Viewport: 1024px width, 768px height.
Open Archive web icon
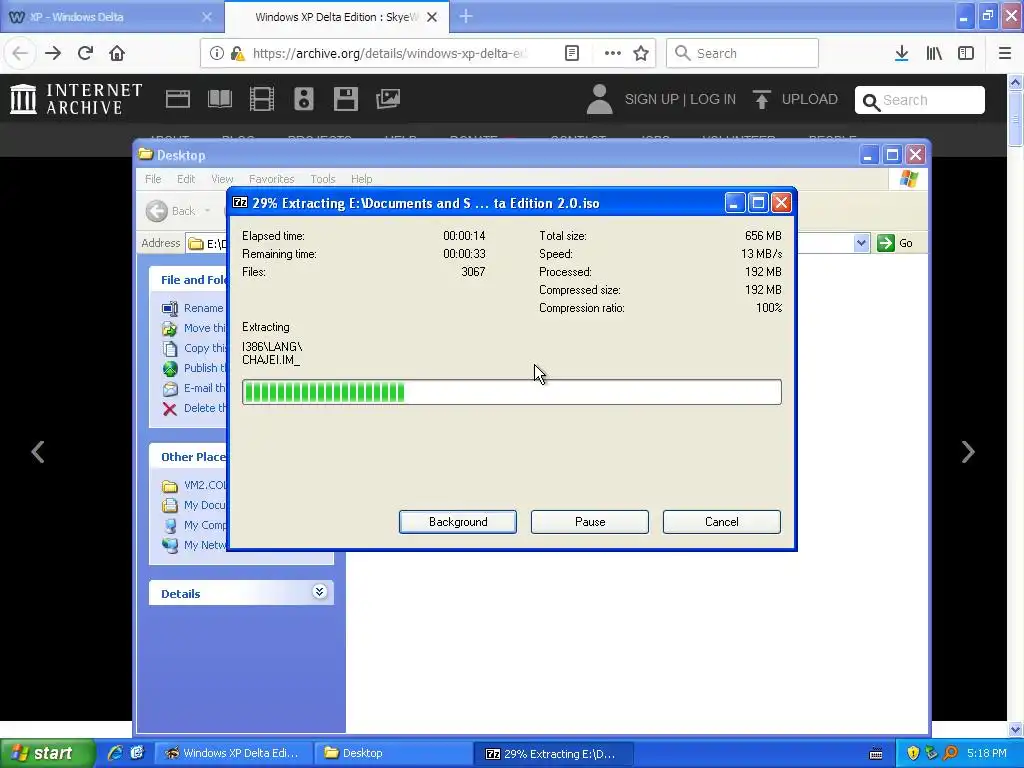click(x=178, y=99)
